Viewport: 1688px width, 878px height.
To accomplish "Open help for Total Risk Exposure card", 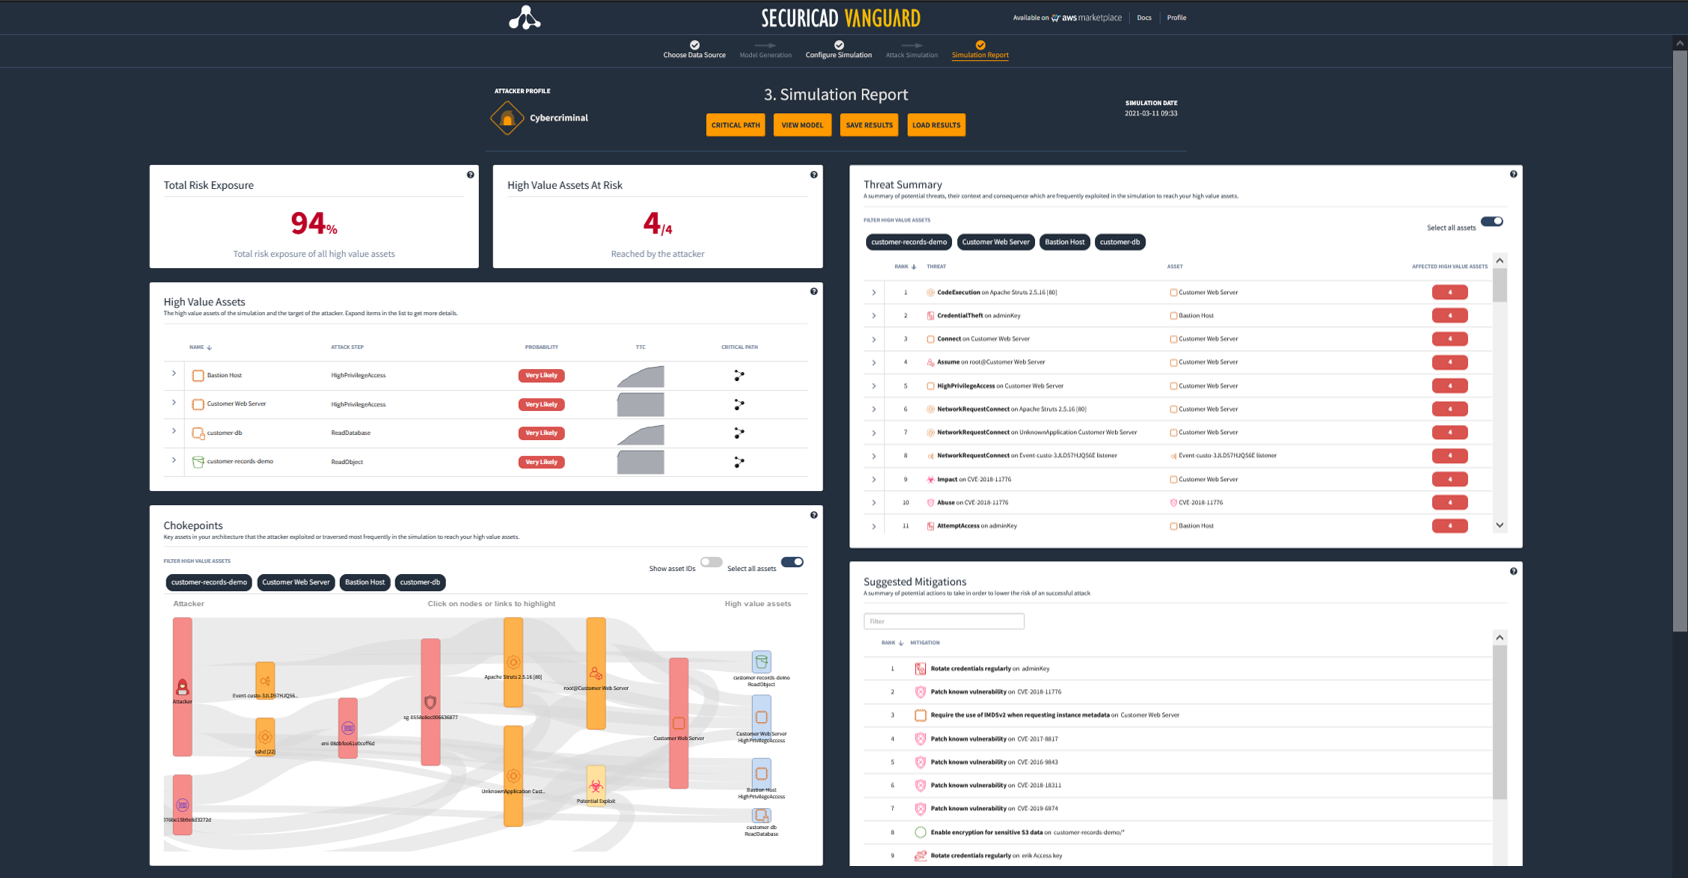I will (470, 175).
